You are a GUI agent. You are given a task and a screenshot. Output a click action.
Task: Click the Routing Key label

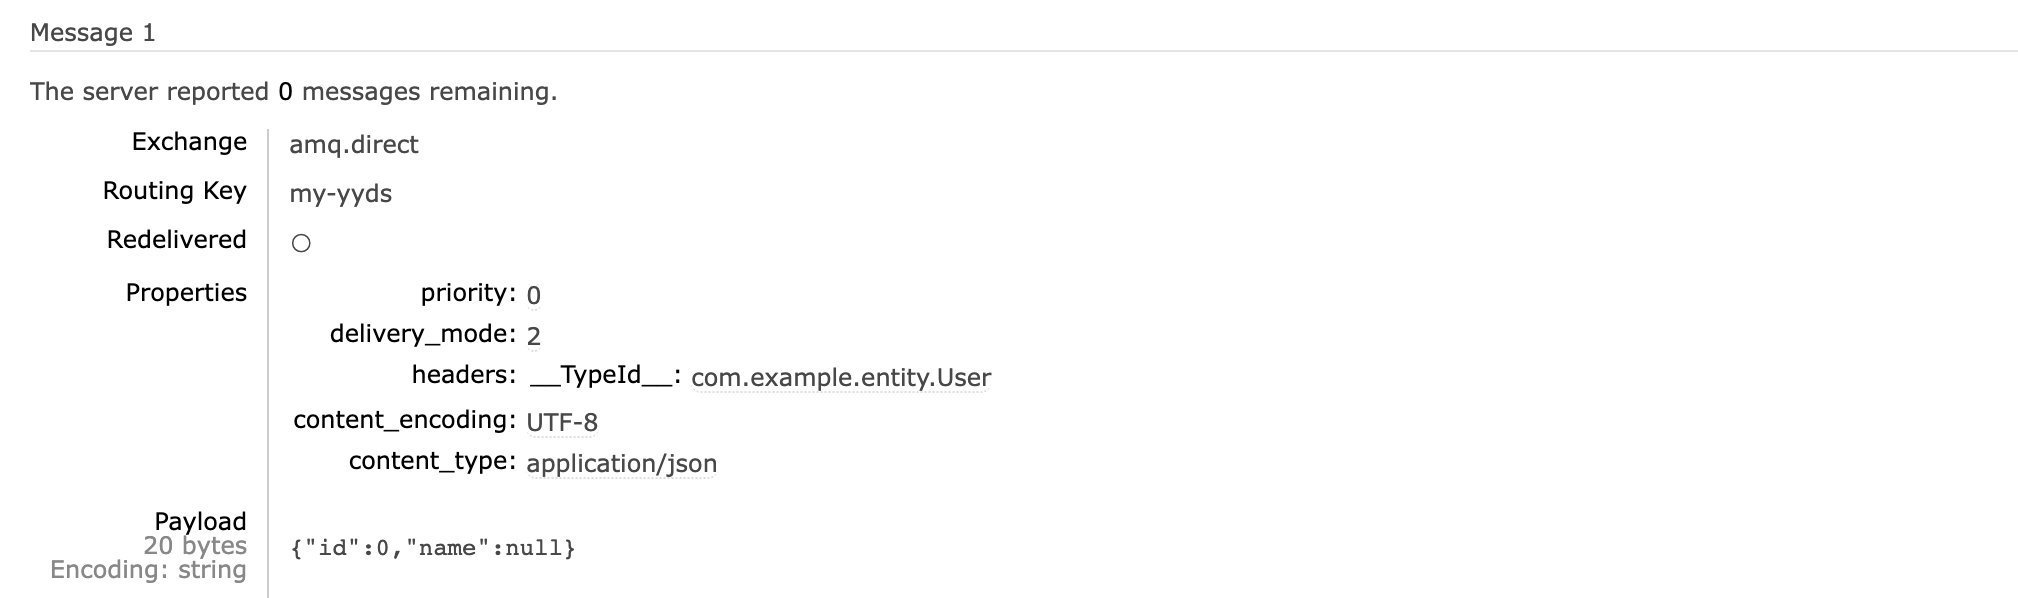[x=175, y=191]
